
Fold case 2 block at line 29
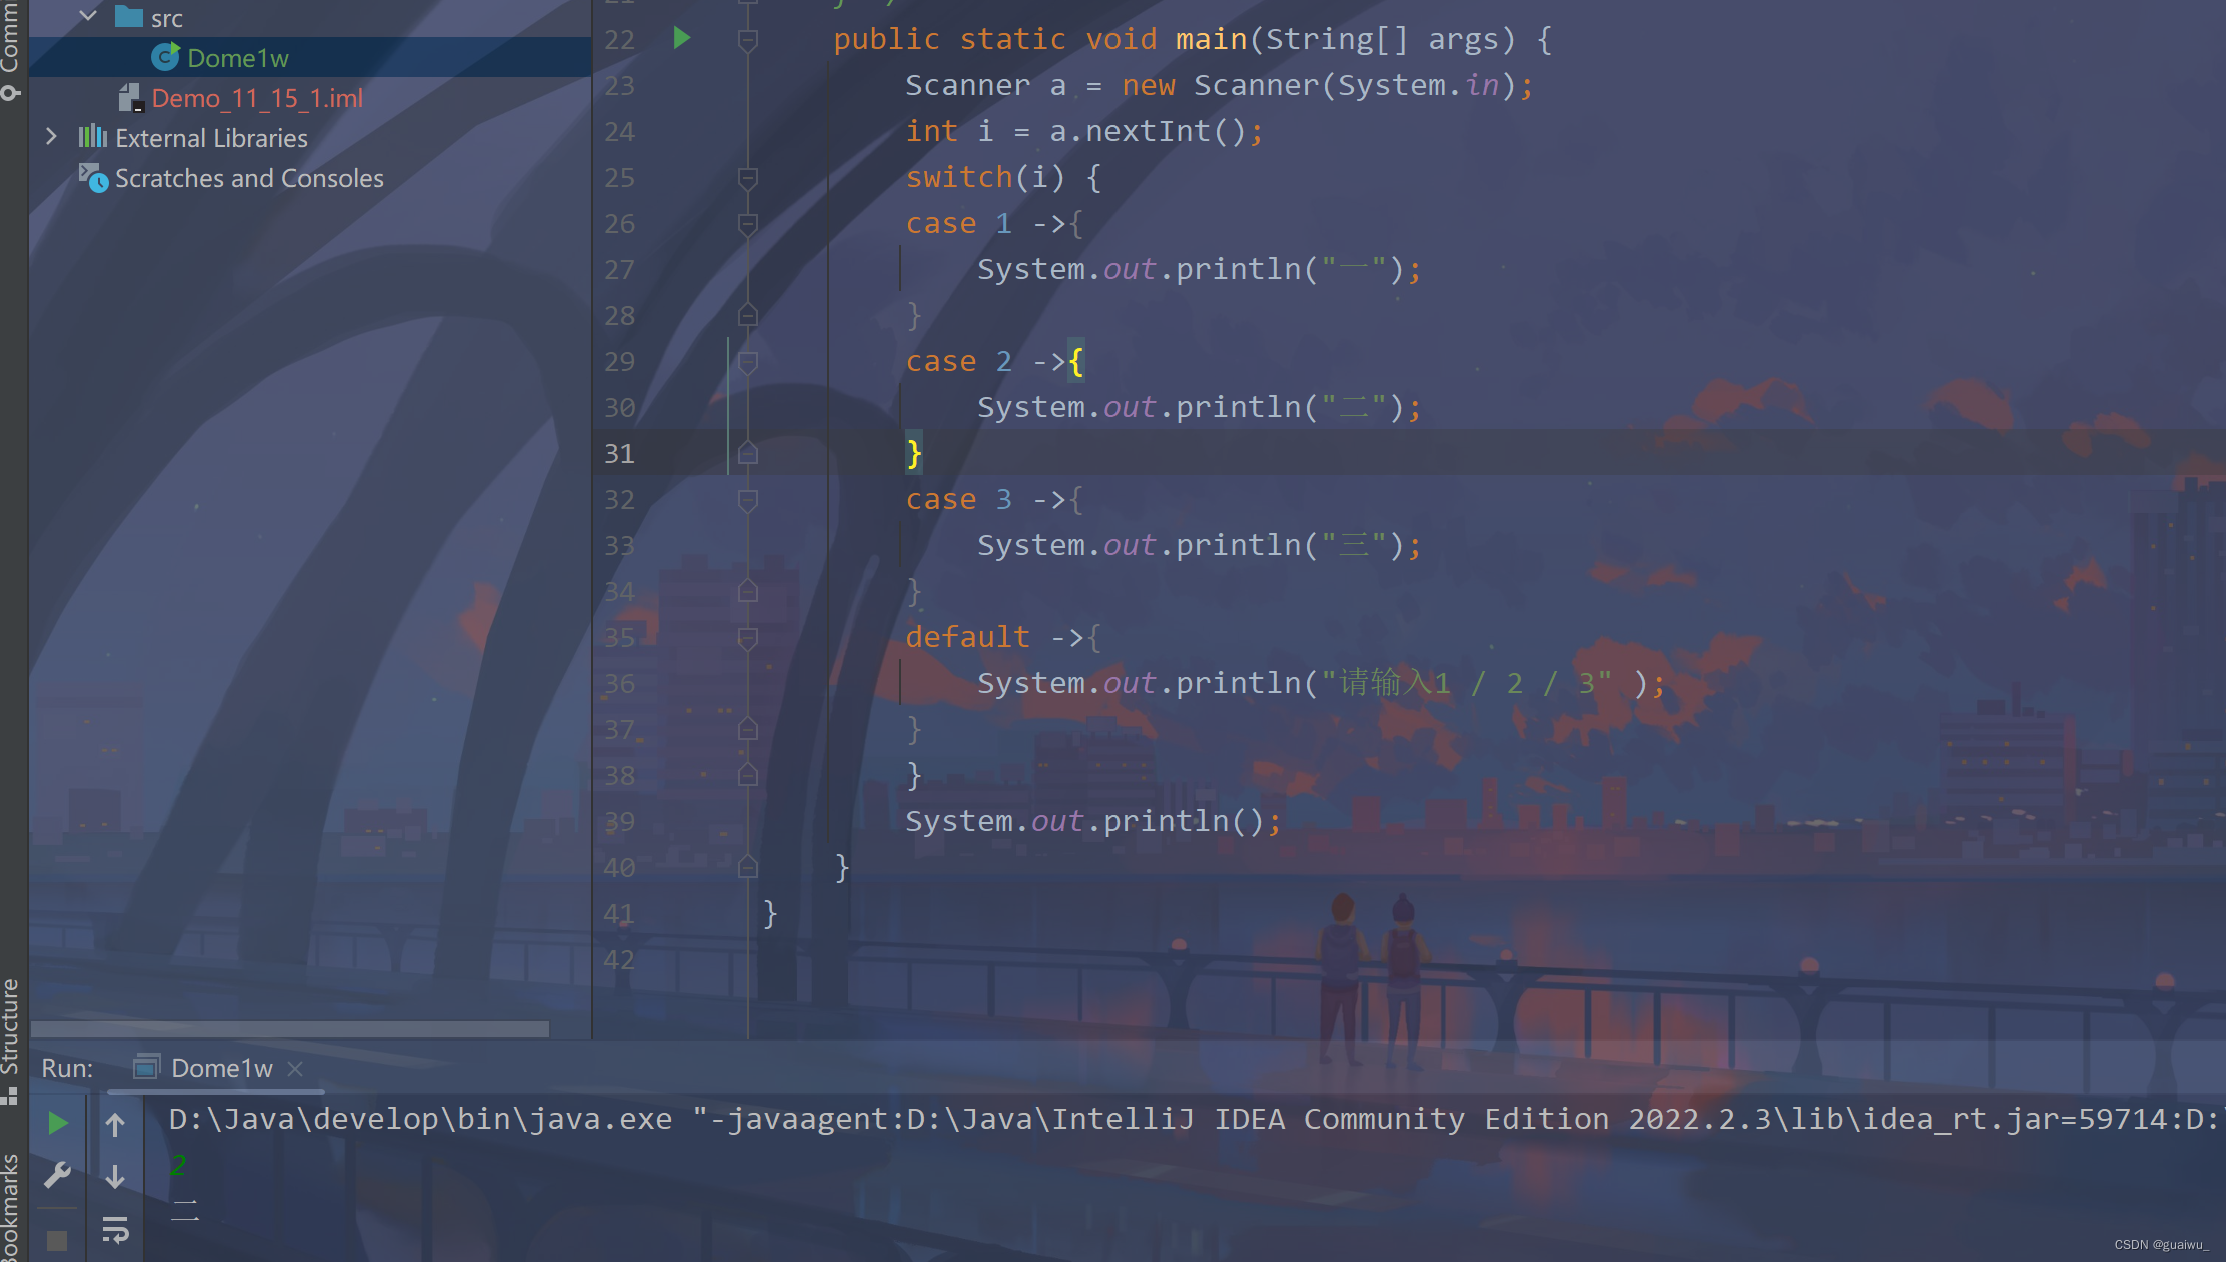coord(747,362)
